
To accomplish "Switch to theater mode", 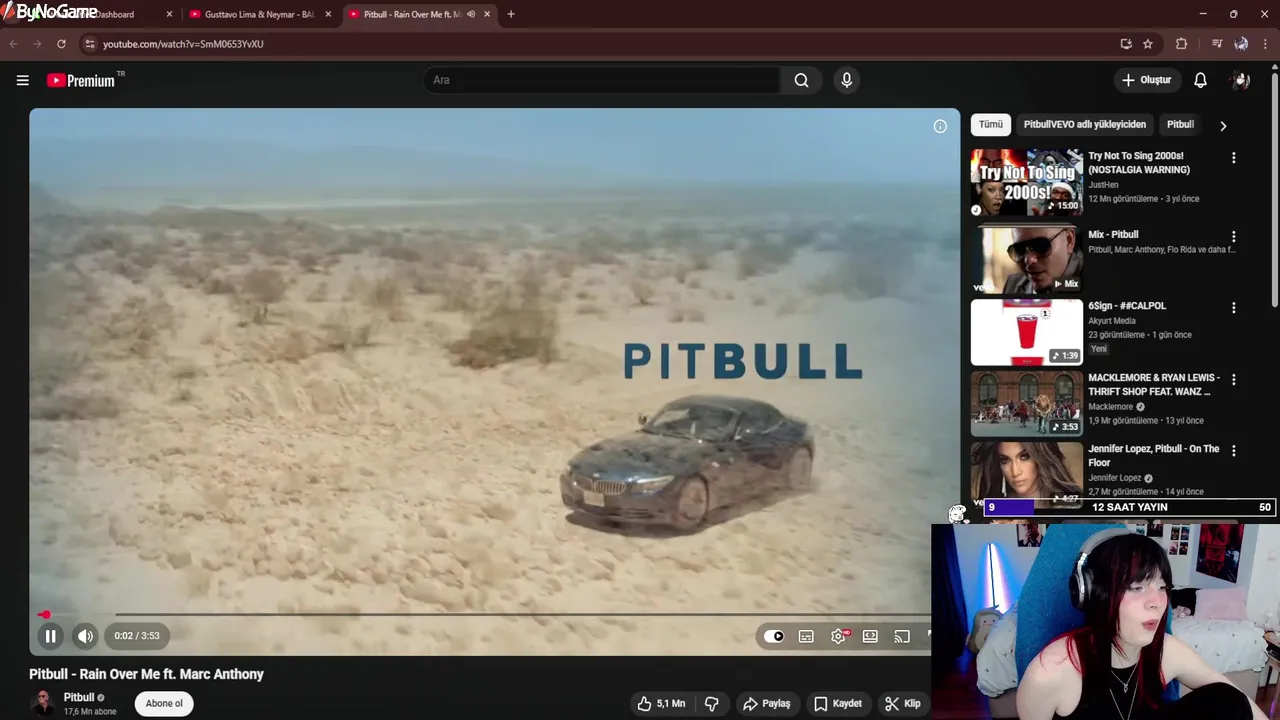I will (870, 636).
